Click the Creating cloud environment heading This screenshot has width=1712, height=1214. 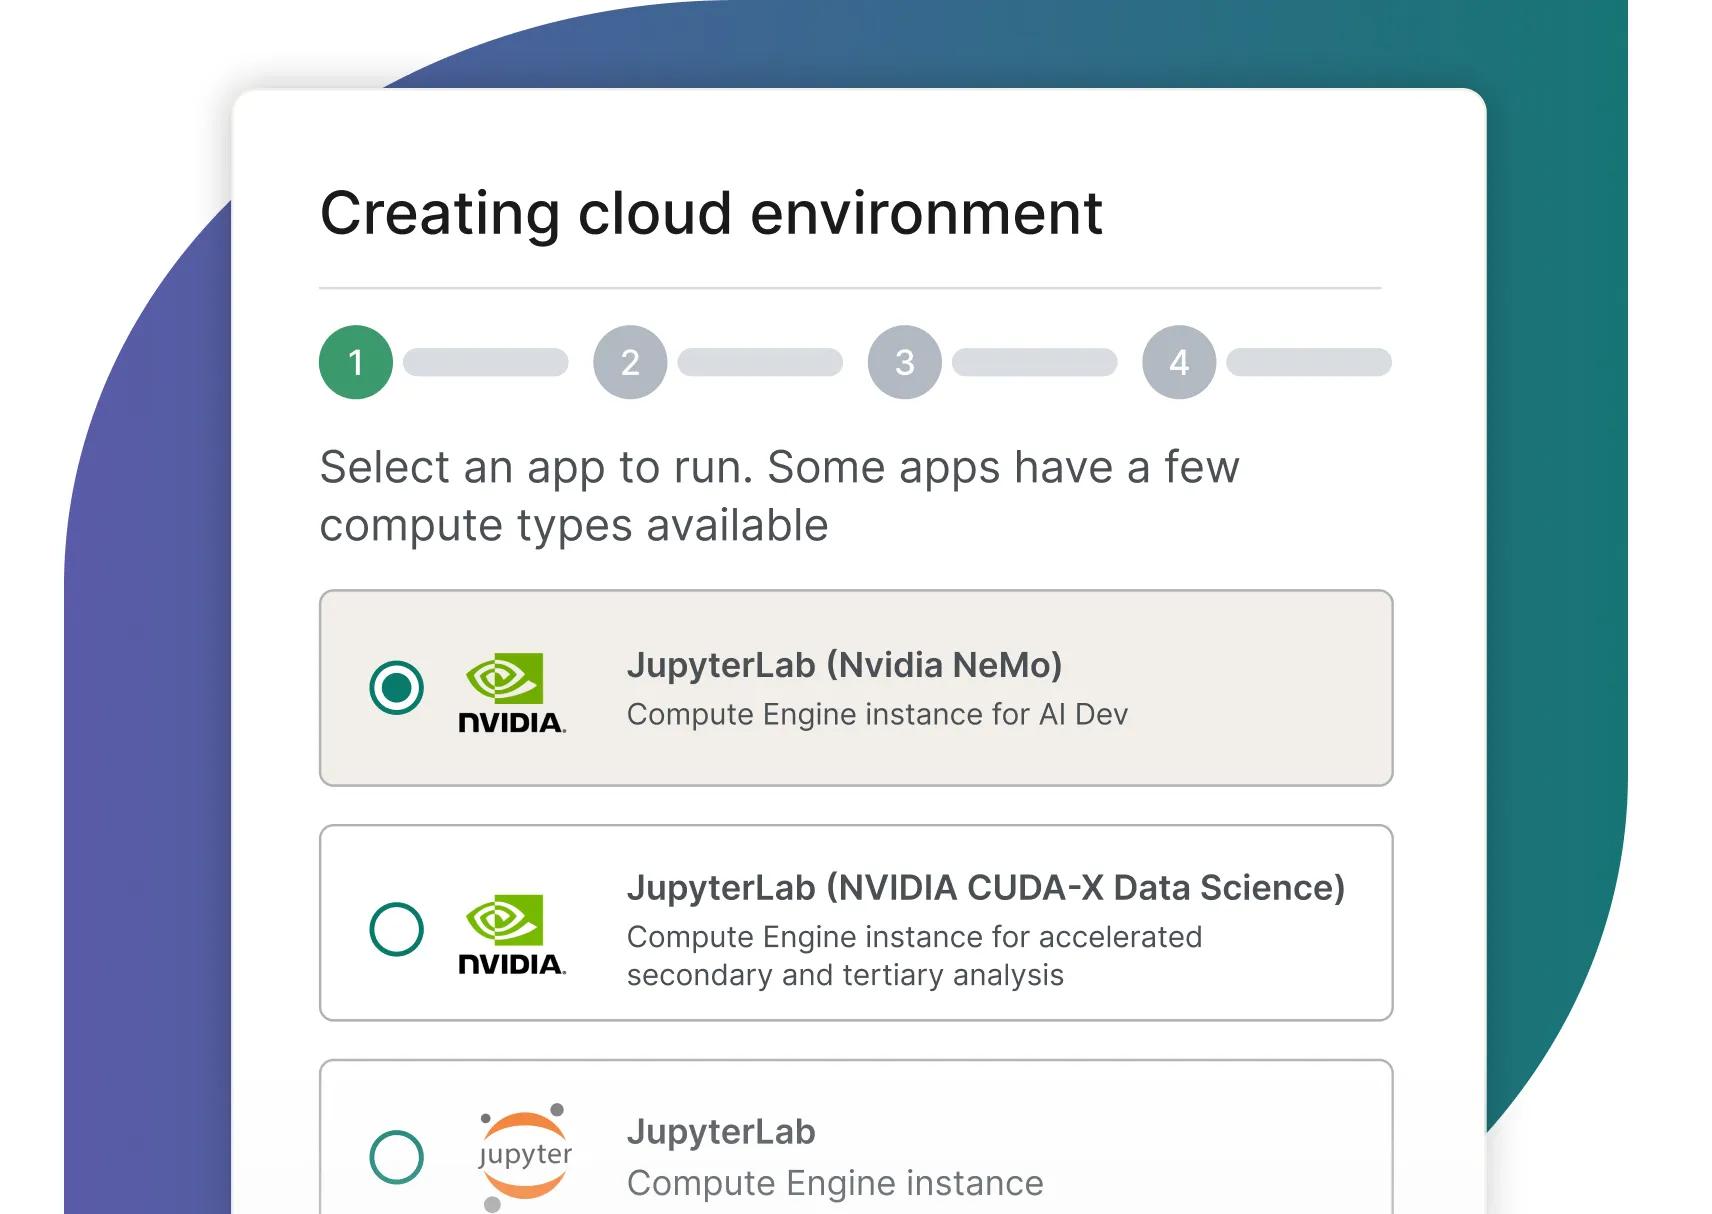[710, 212]
